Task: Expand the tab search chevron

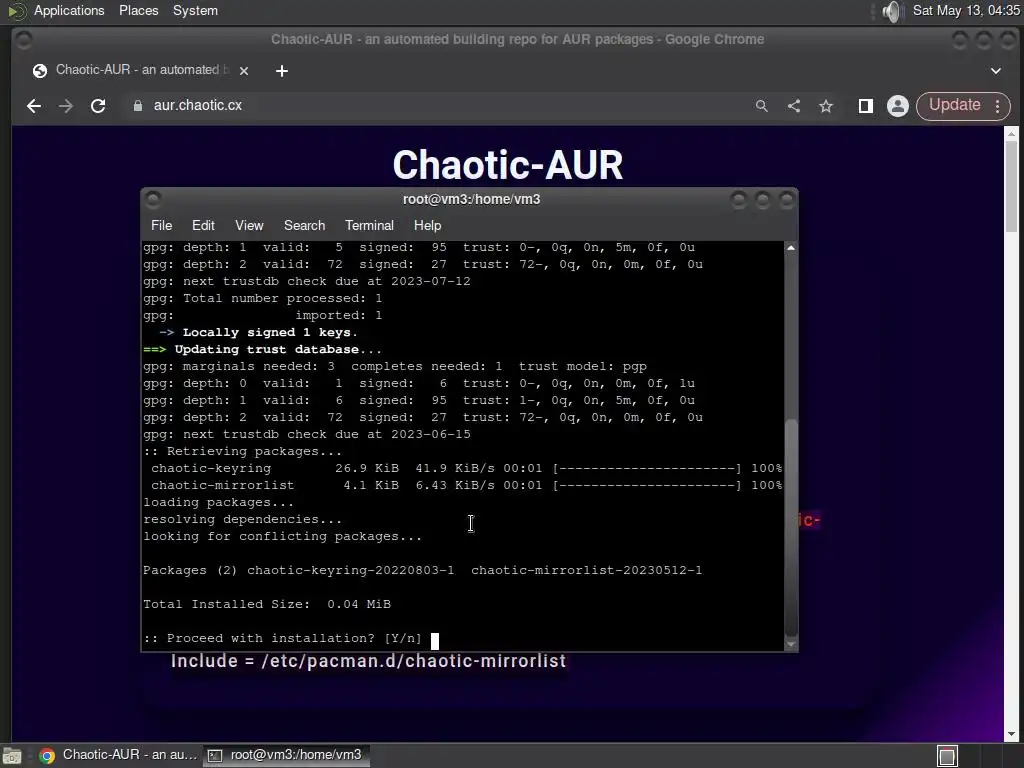Action: [996, 71]
